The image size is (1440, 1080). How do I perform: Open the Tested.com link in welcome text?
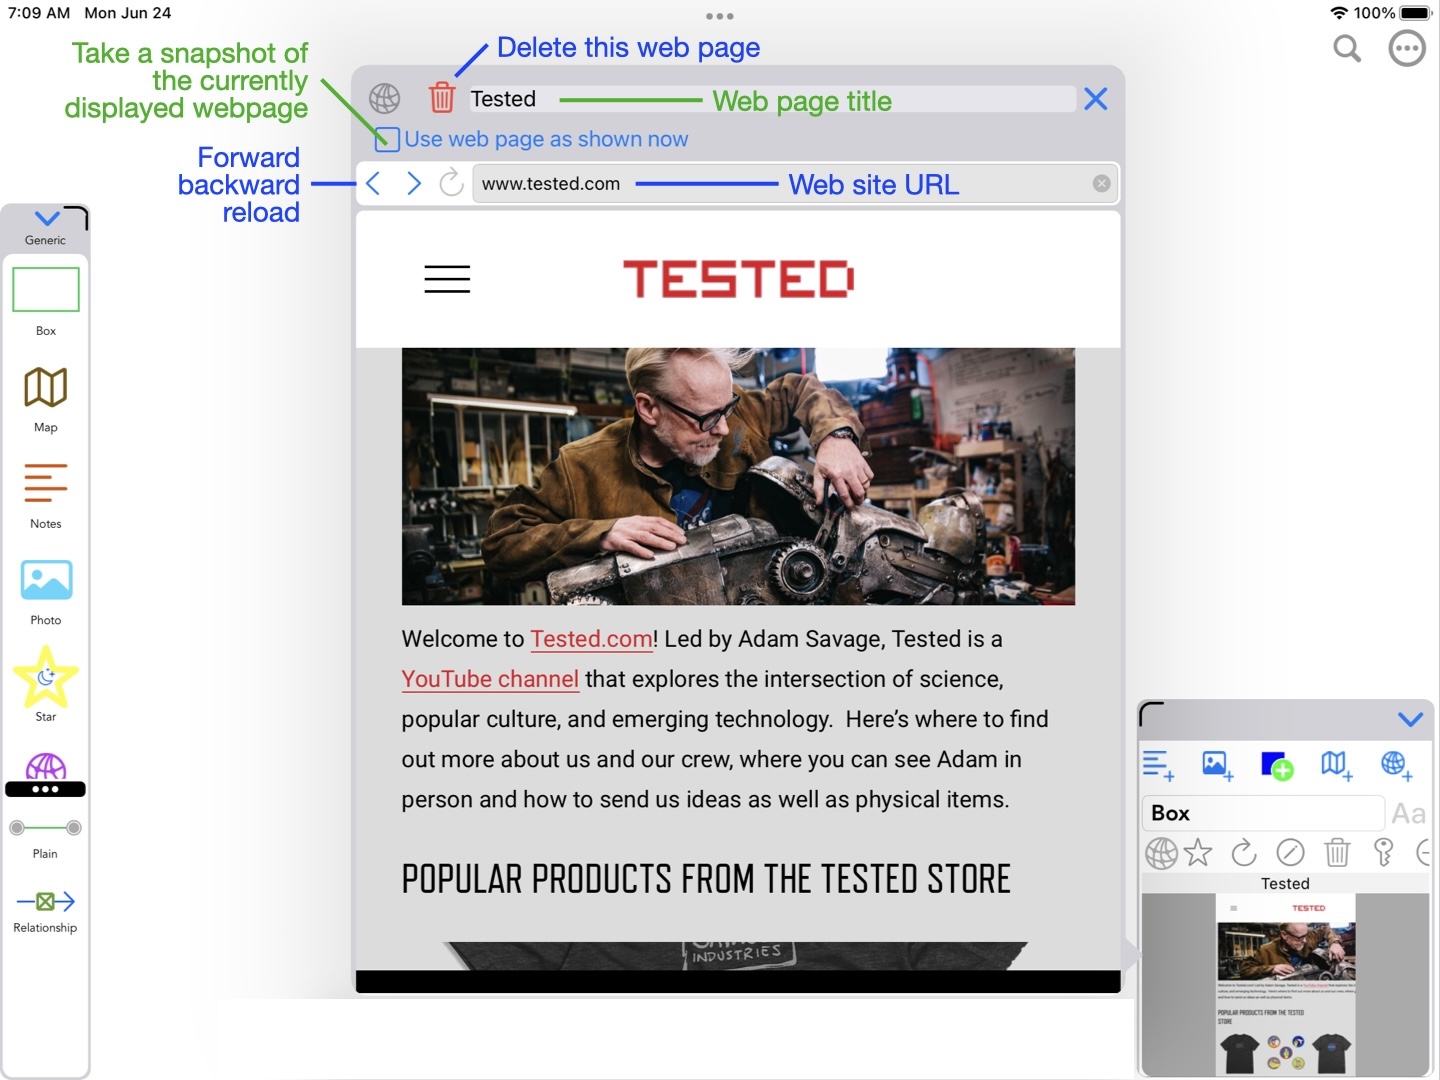pyautogui.click(x=591, y=639)
